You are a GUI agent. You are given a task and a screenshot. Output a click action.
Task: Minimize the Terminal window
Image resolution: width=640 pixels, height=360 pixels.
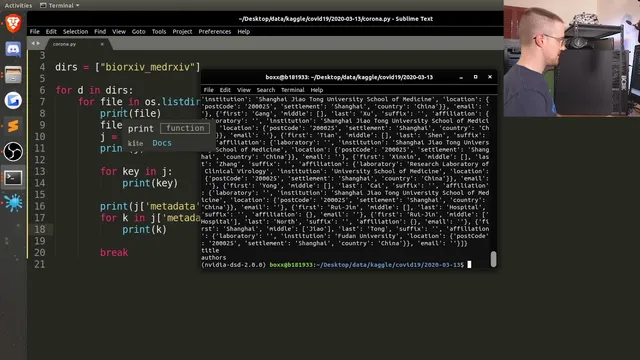(x=461, y=77)
